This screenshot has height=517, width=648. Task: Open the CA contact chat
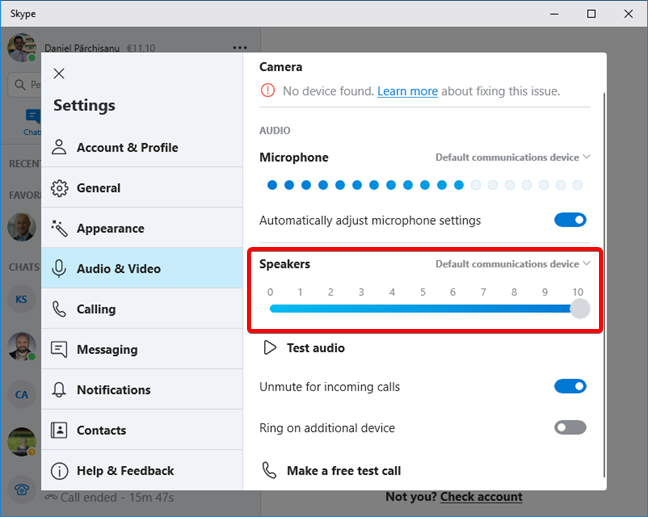point(21,395)
